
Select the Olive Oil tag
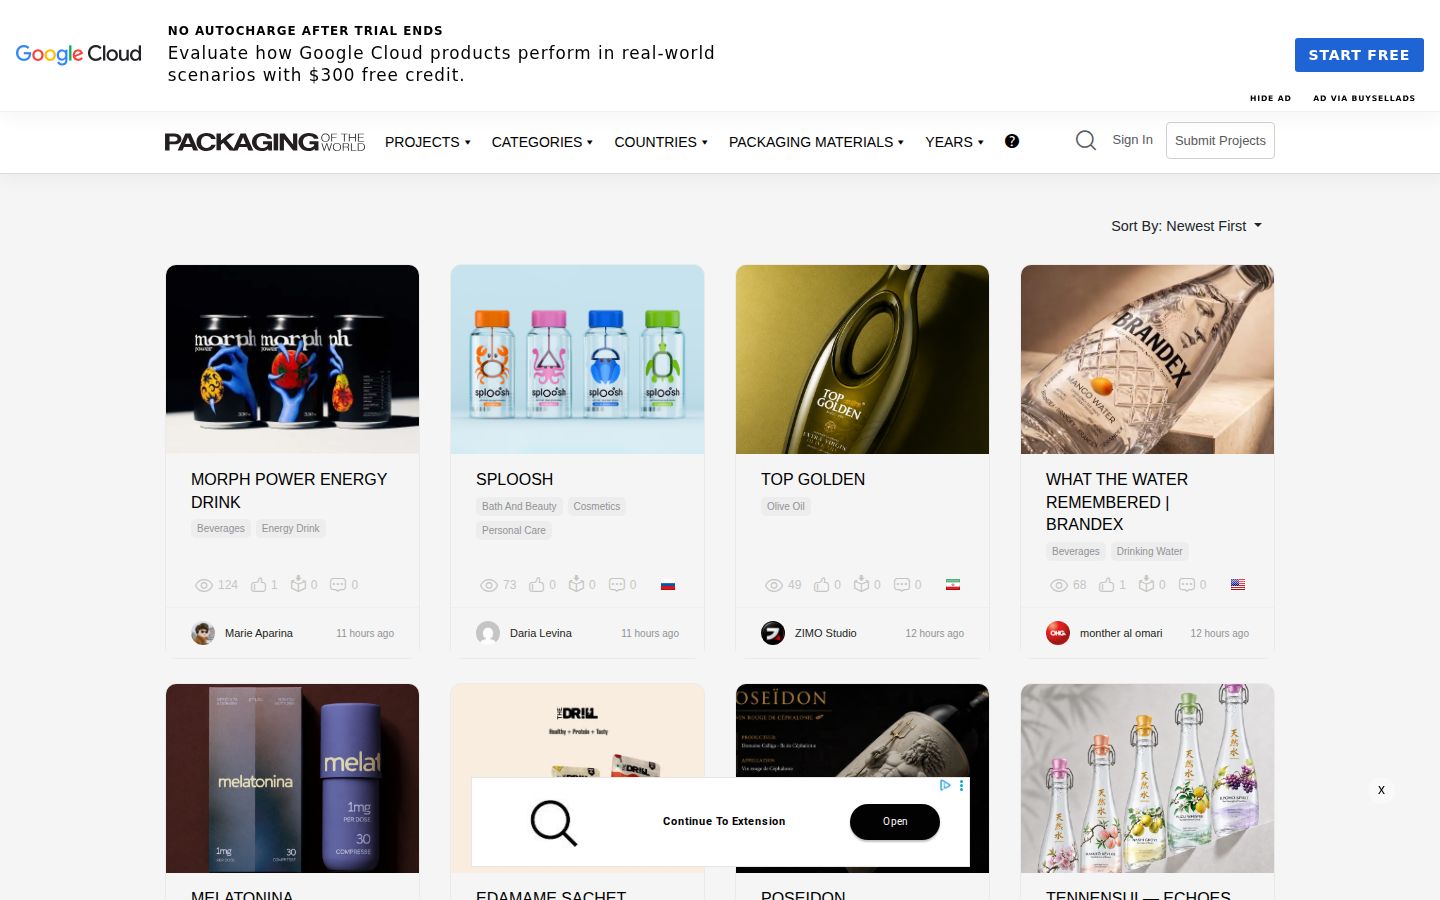click(x=786, y=506)
